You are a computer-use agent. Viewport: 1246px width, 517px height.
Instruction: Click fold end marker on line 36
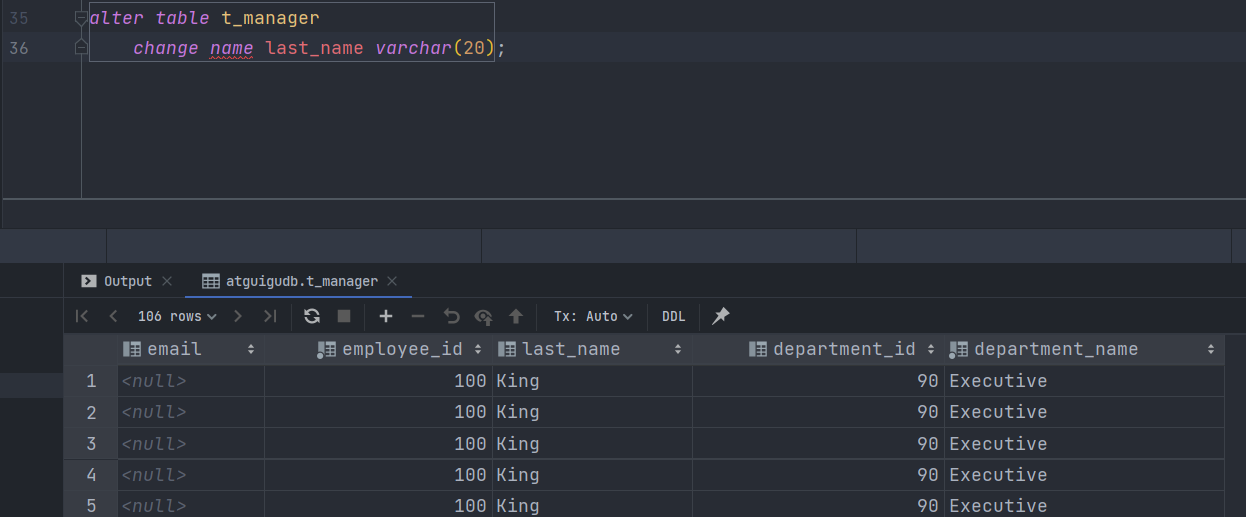pos(81,47)
